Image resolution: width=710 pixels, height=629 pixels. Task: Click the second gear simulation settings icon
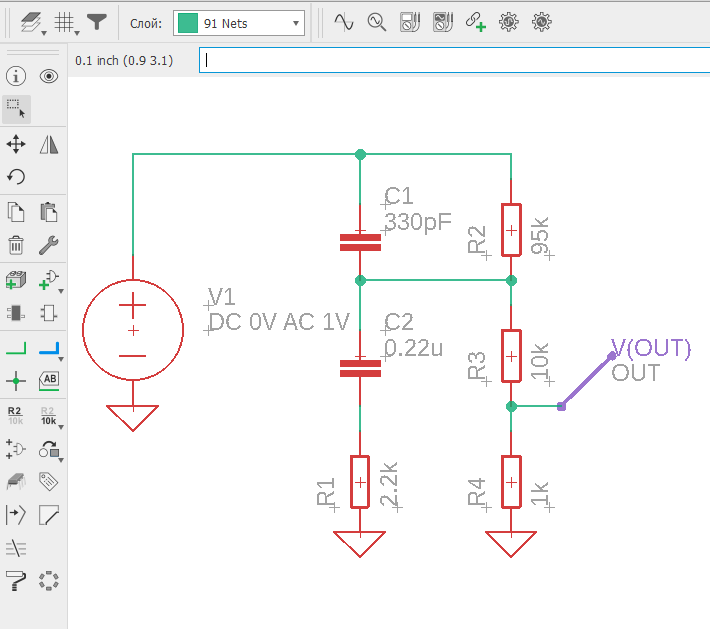point(542,22)
